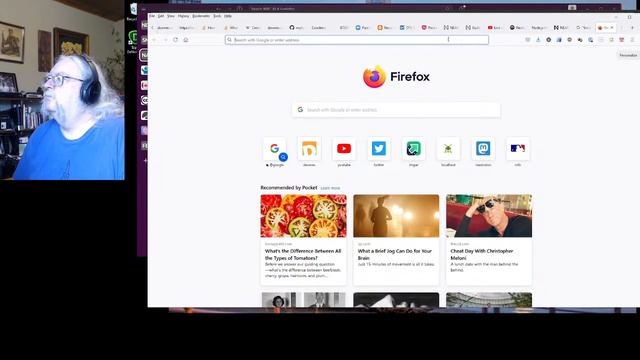Go forward one page
The width and height of the screenshot is (640, 360).
[x=165, y=40]
